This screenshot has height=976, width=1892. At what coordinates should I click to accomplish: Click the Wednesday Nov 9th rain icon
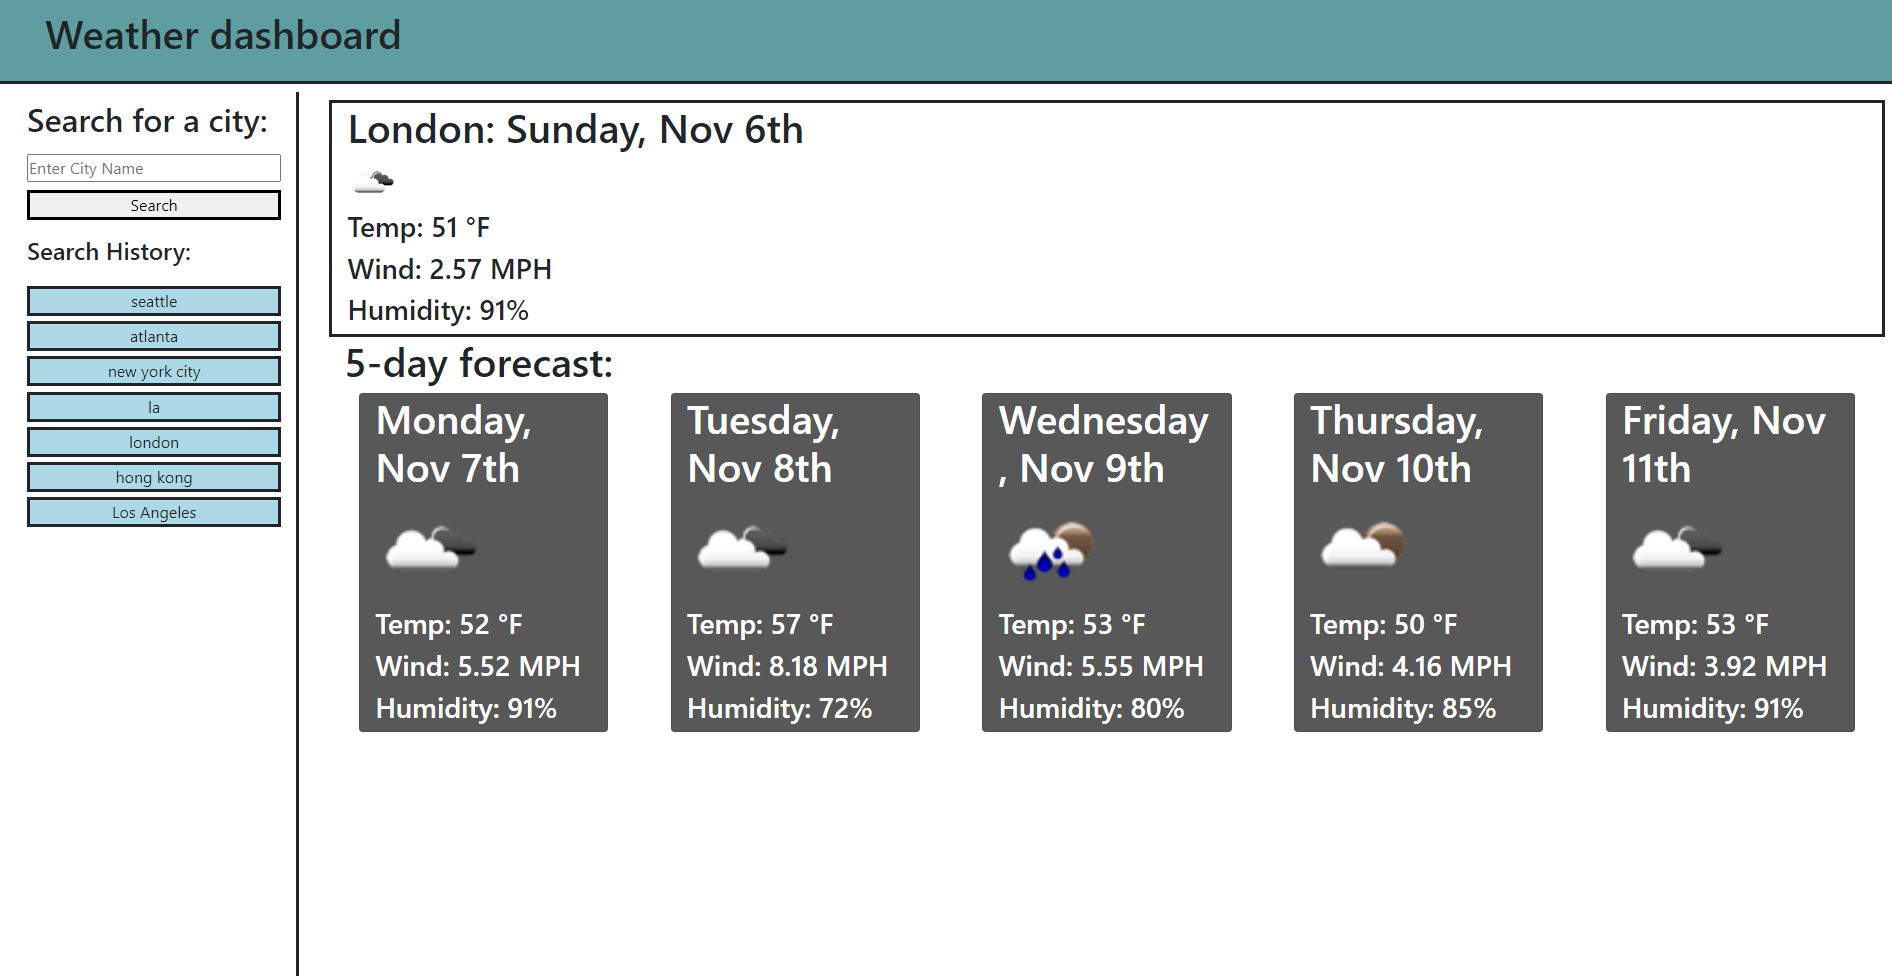coord(1052,547)
